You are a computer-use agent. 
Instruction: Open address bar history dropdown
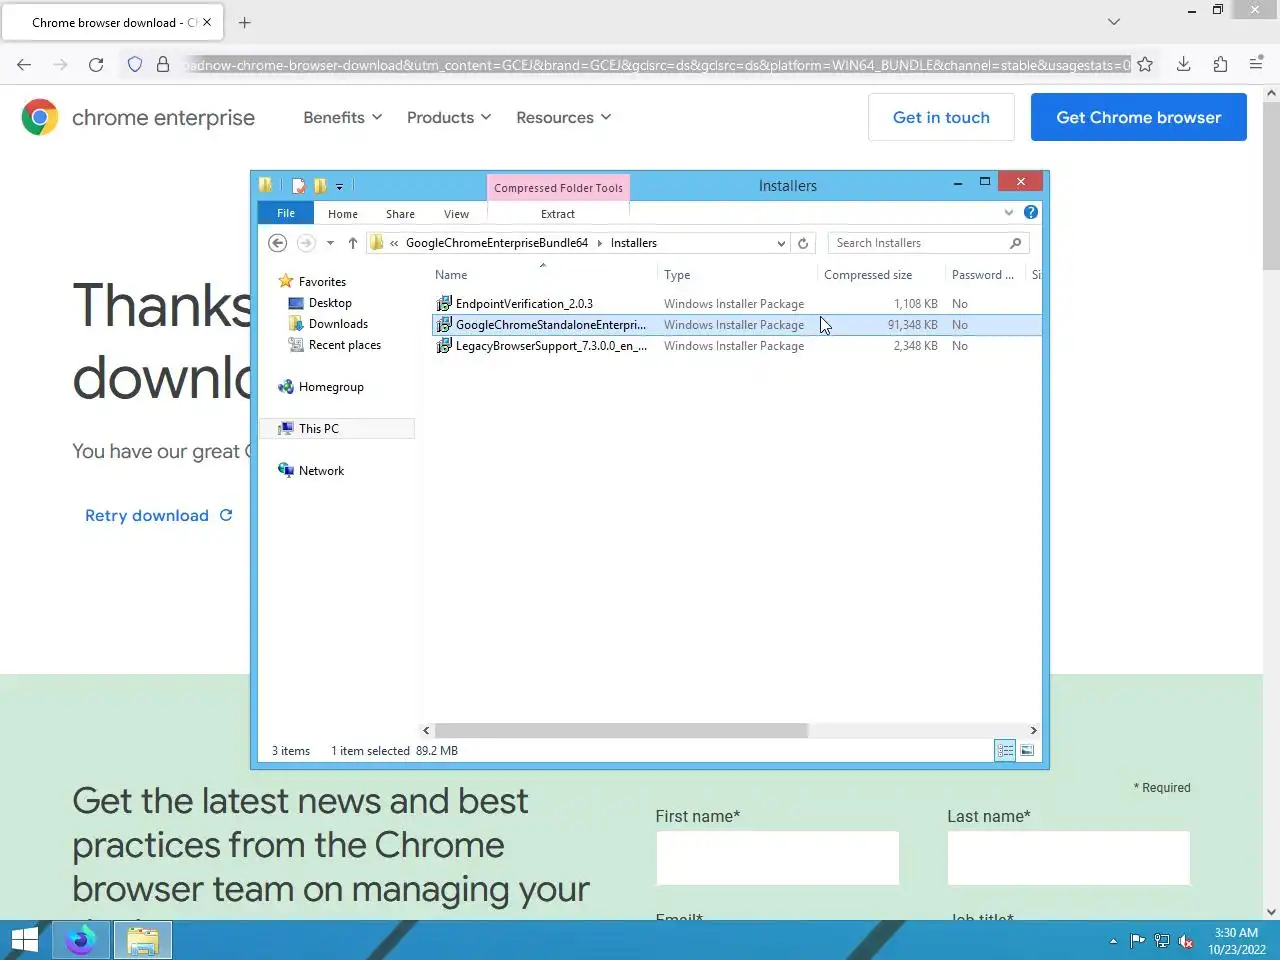coord(781,243)
